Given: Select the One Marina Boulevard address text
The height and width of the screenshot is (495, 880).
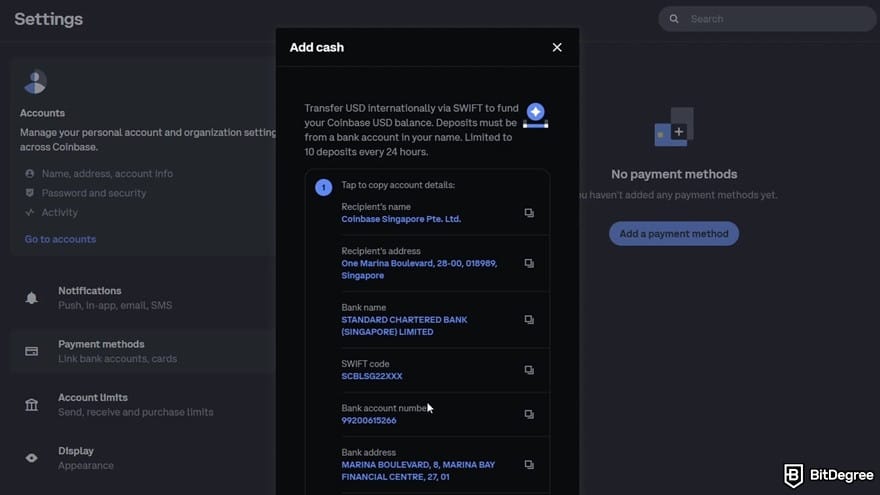Looking at the screenshot, I should (x=419, y=269).
